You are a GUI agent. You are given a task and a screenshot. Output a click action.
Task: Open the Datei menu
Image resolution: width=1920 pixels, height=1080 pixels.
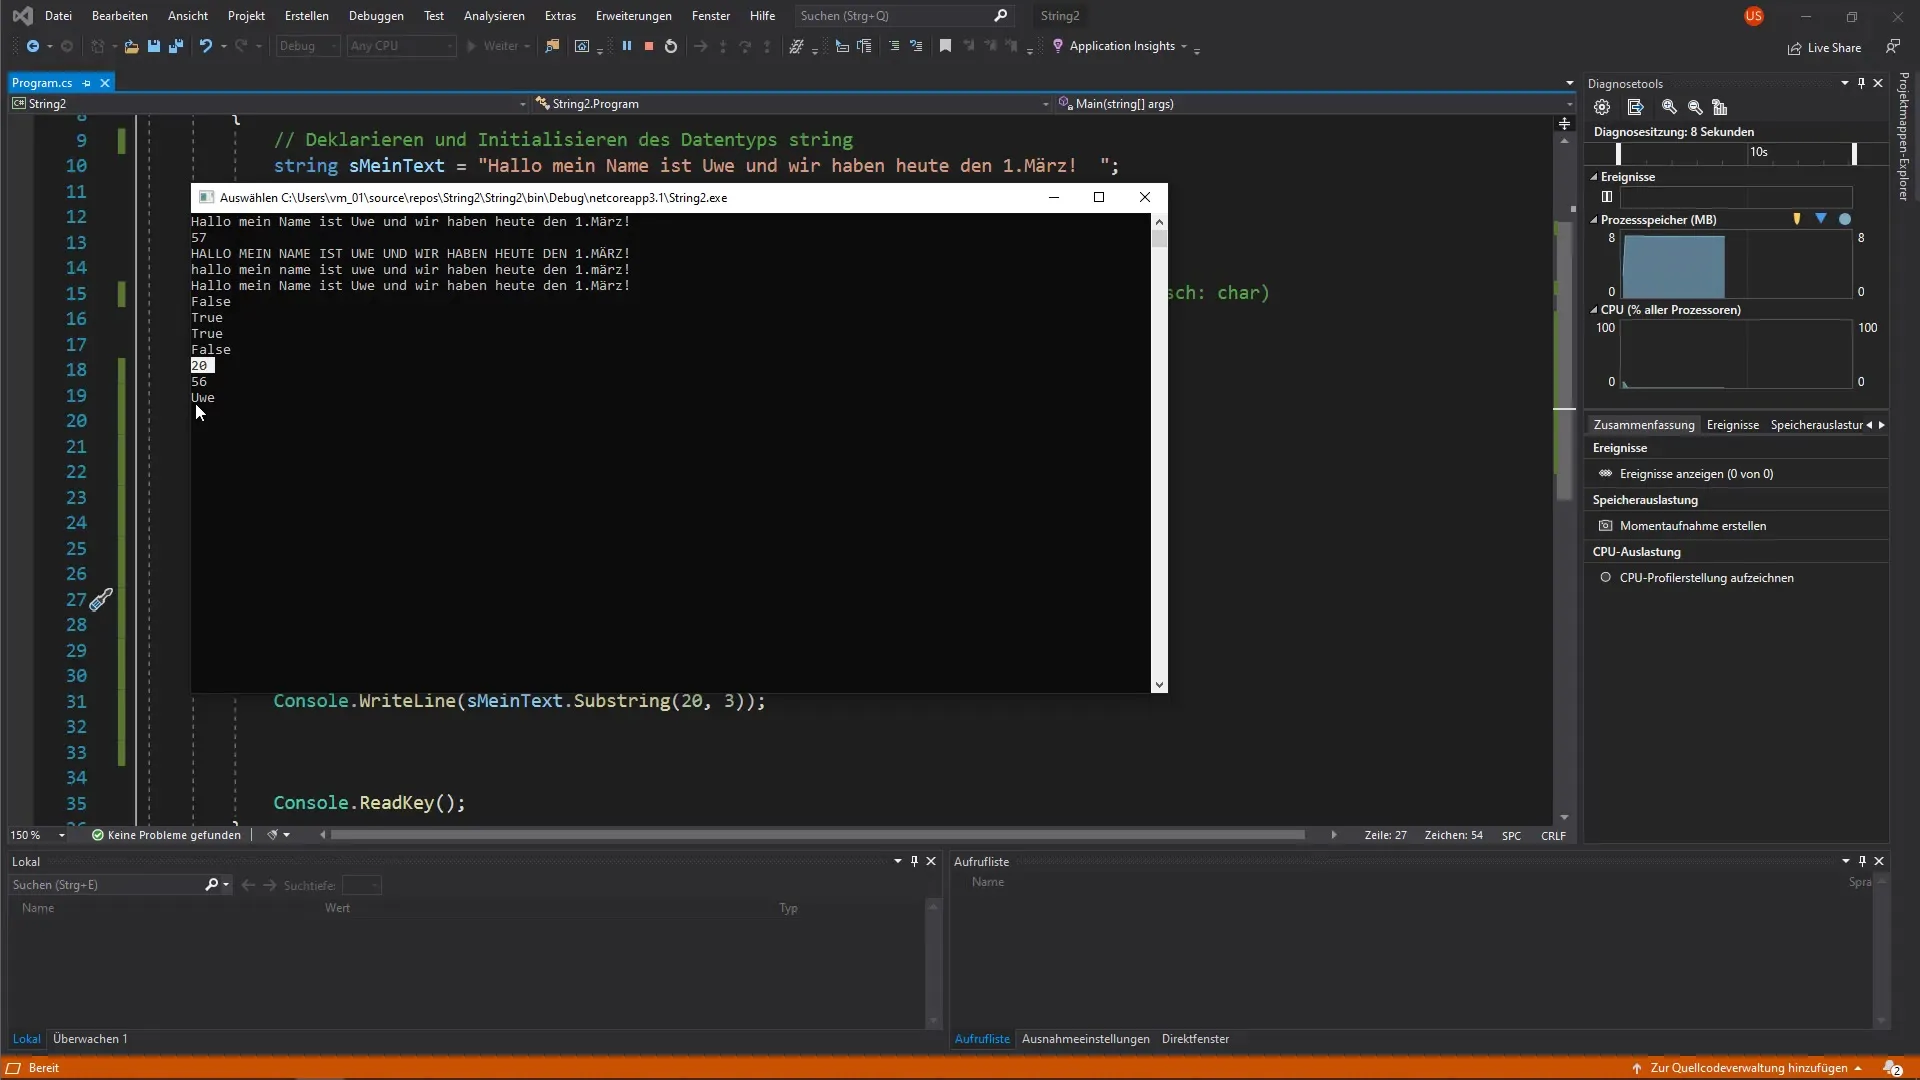click(59, 16)
